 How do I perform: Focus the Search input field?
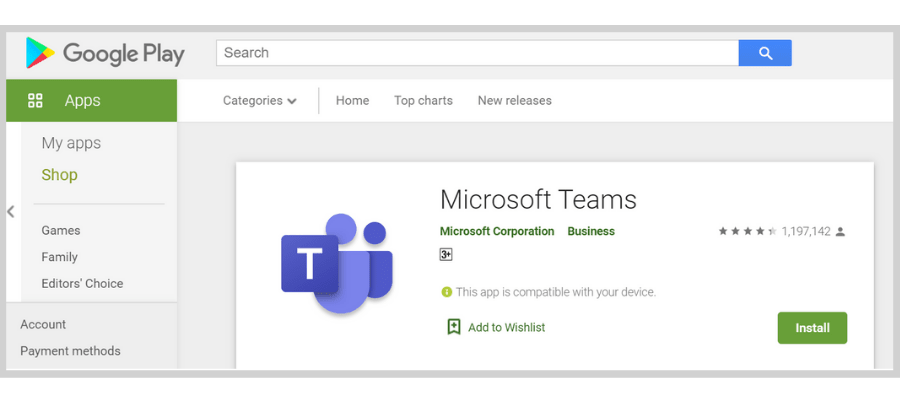pos(477,53)
